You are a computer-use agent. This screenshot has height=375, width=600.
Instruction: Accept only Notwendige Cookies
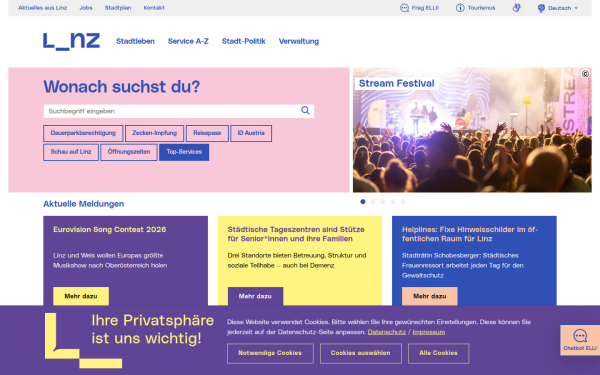pos(270,353)
